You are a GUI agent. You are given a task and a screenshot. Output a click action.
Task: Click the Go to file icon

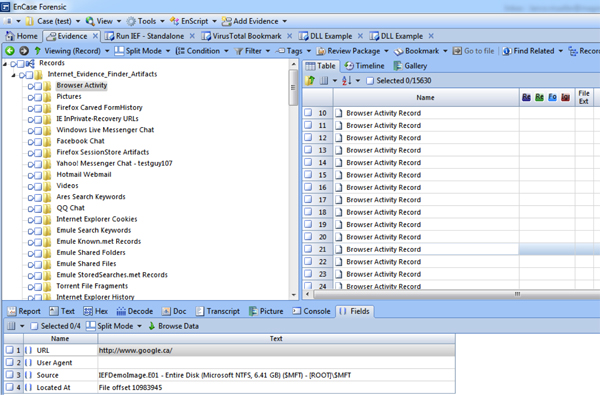(x=457, y=51)
